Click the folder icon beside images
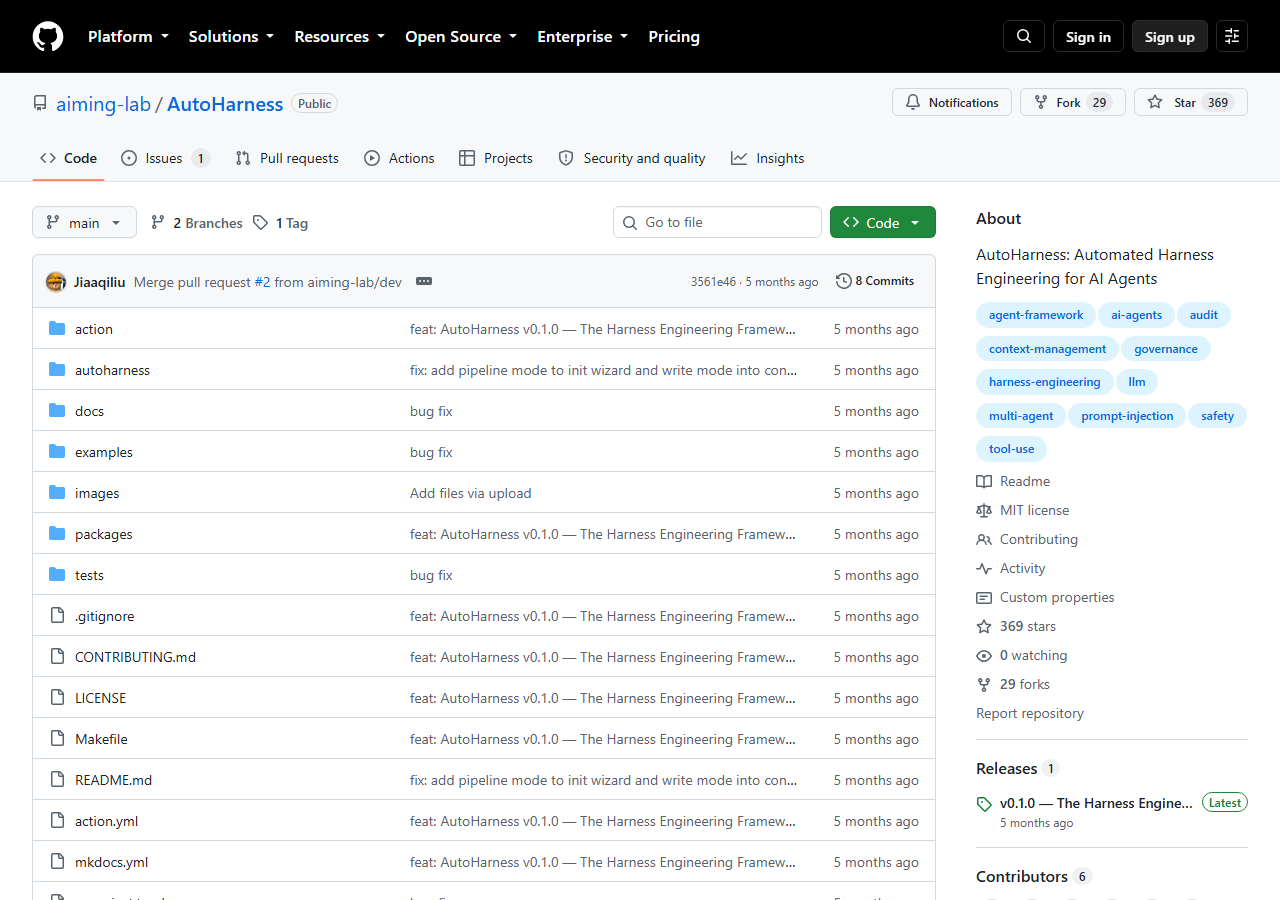 [57, 493]
